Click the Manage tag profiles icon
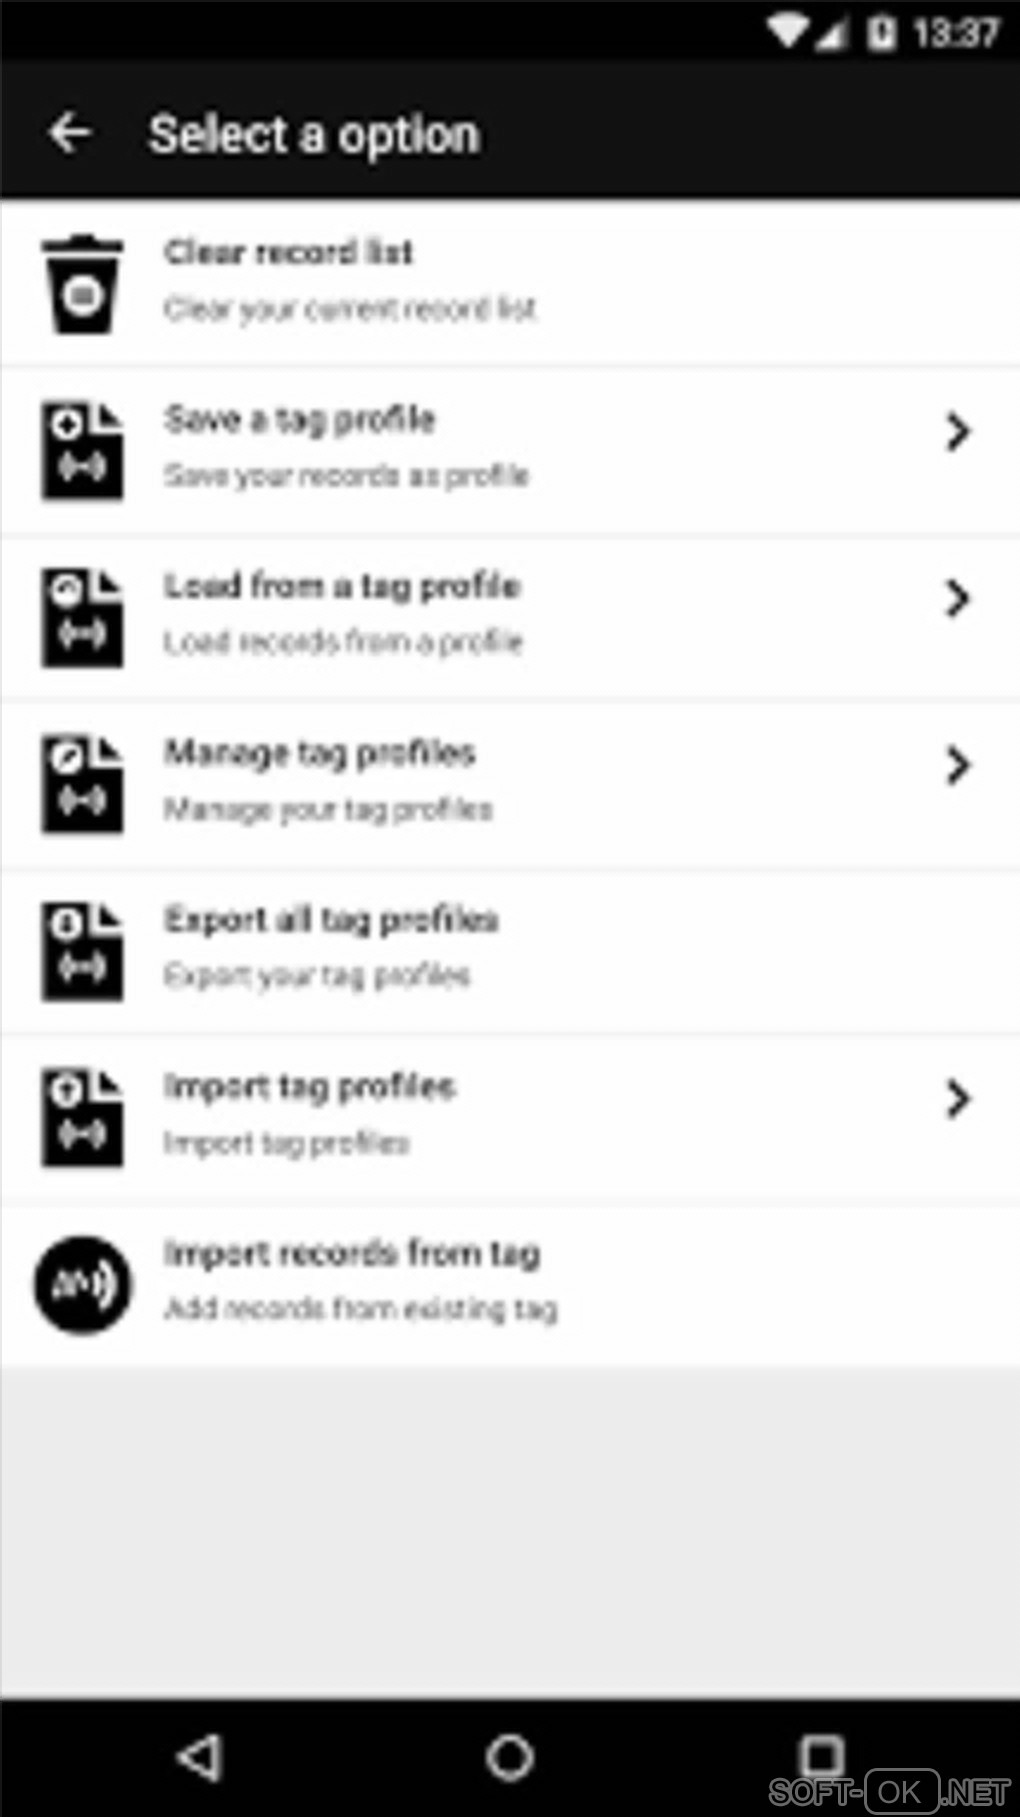Screen dimensions: 1020x1817 (82, 785)
